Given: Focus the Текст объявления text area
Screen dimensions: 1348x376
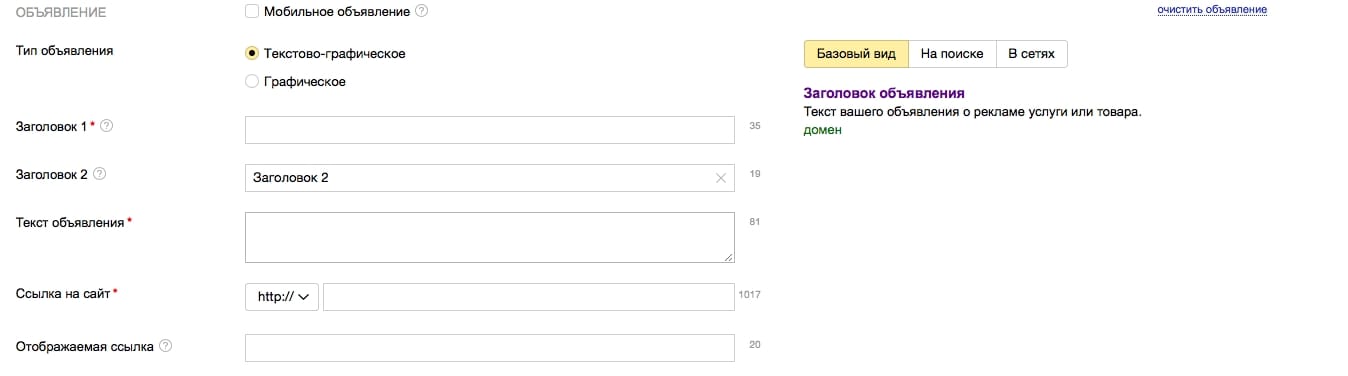Looking at the screenshot, I should pyautogui.click(x=490, y=237).
